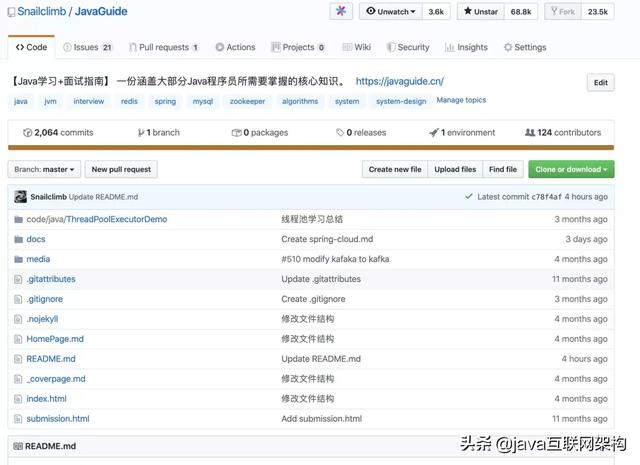
Task: Switch to the Pull requests tab
Action: [x=164, y=47]
